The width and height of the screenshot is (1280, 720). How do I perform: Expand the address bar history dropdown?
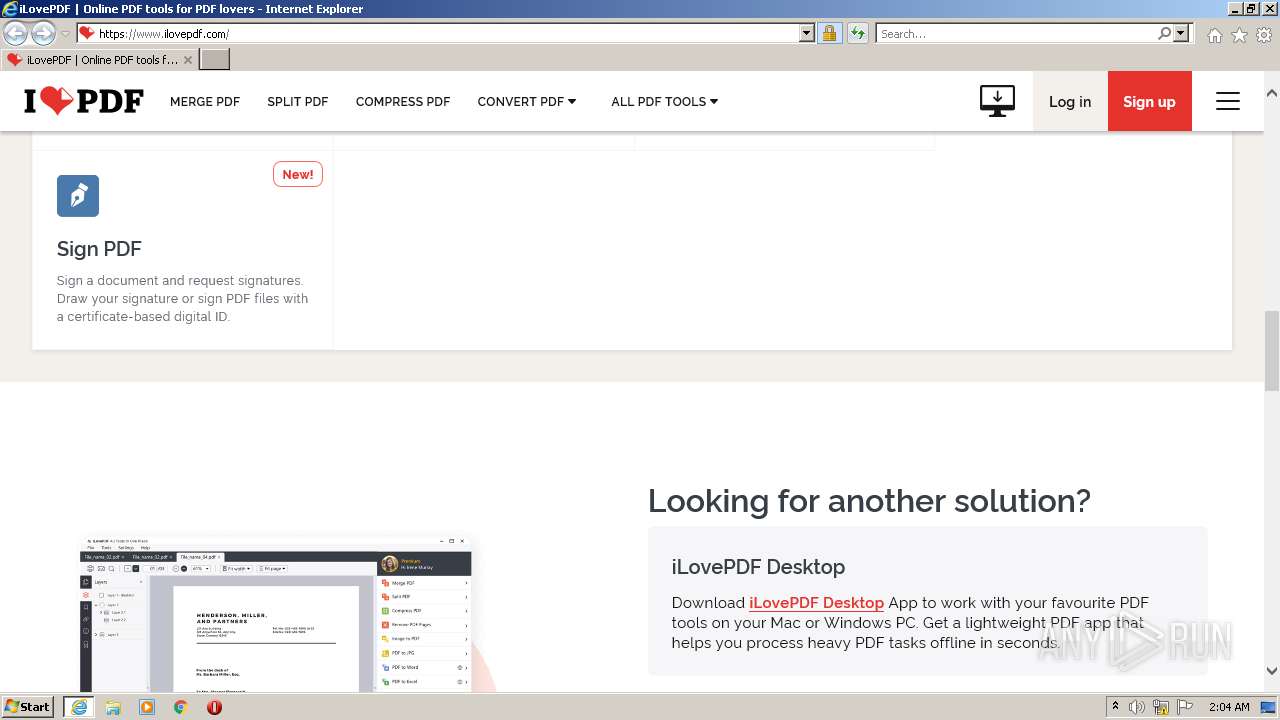tap(807, 33)
